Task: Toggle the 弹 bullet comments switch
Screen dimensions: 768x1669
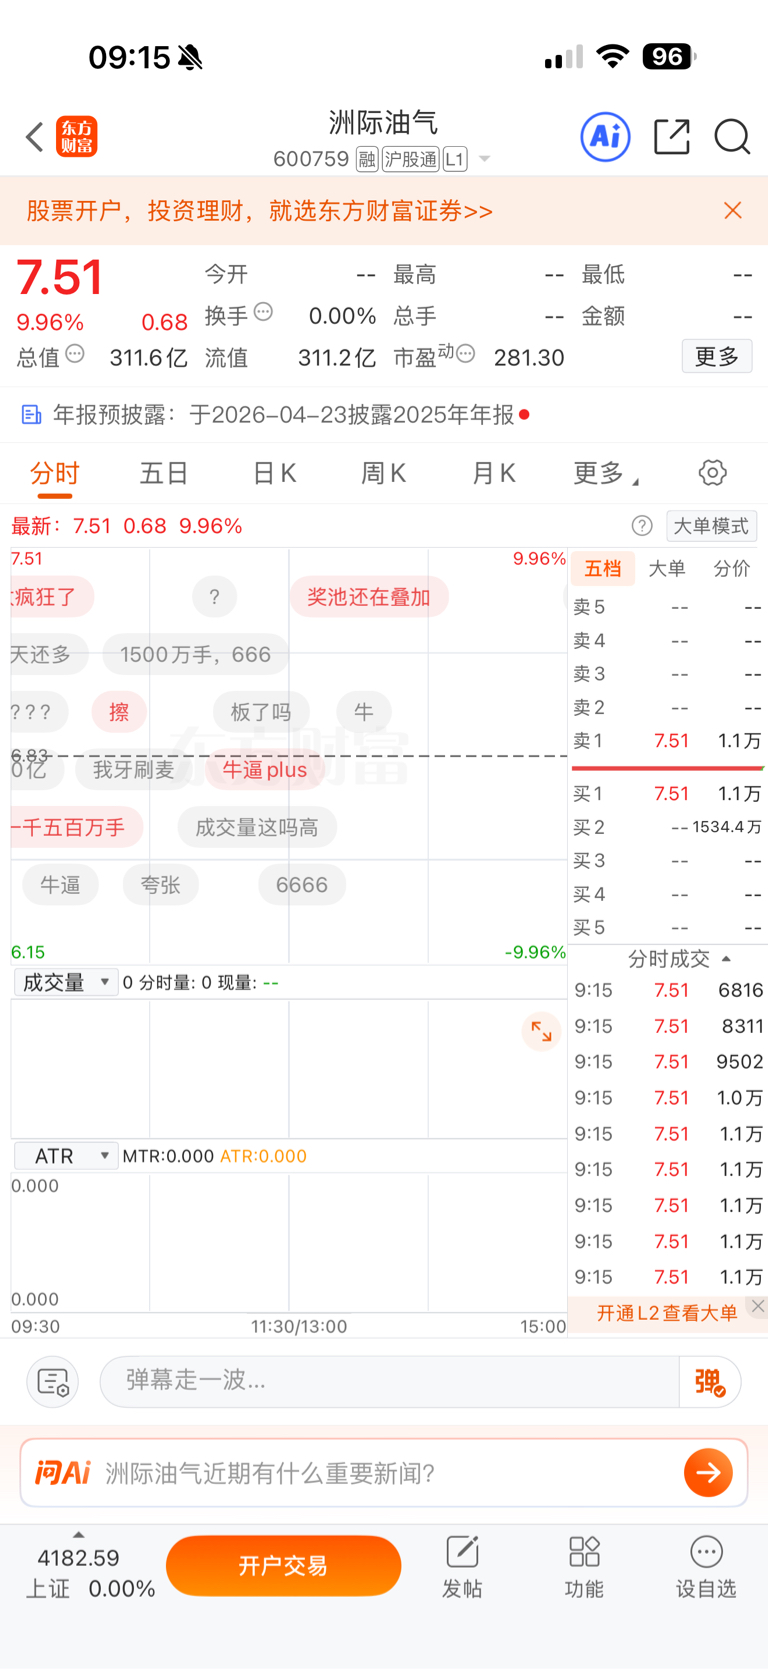Action: pos(710,1382)
